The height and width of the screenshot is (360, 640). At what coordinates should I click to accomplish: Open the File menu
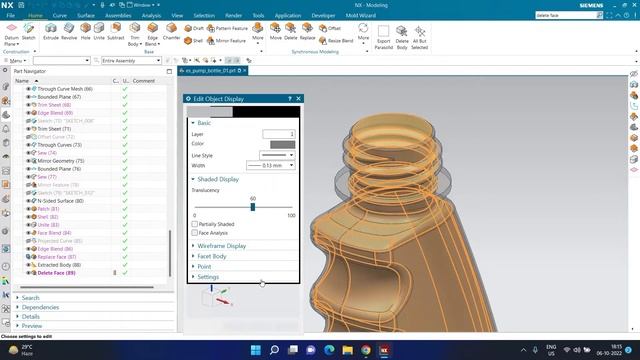[11, 16]
